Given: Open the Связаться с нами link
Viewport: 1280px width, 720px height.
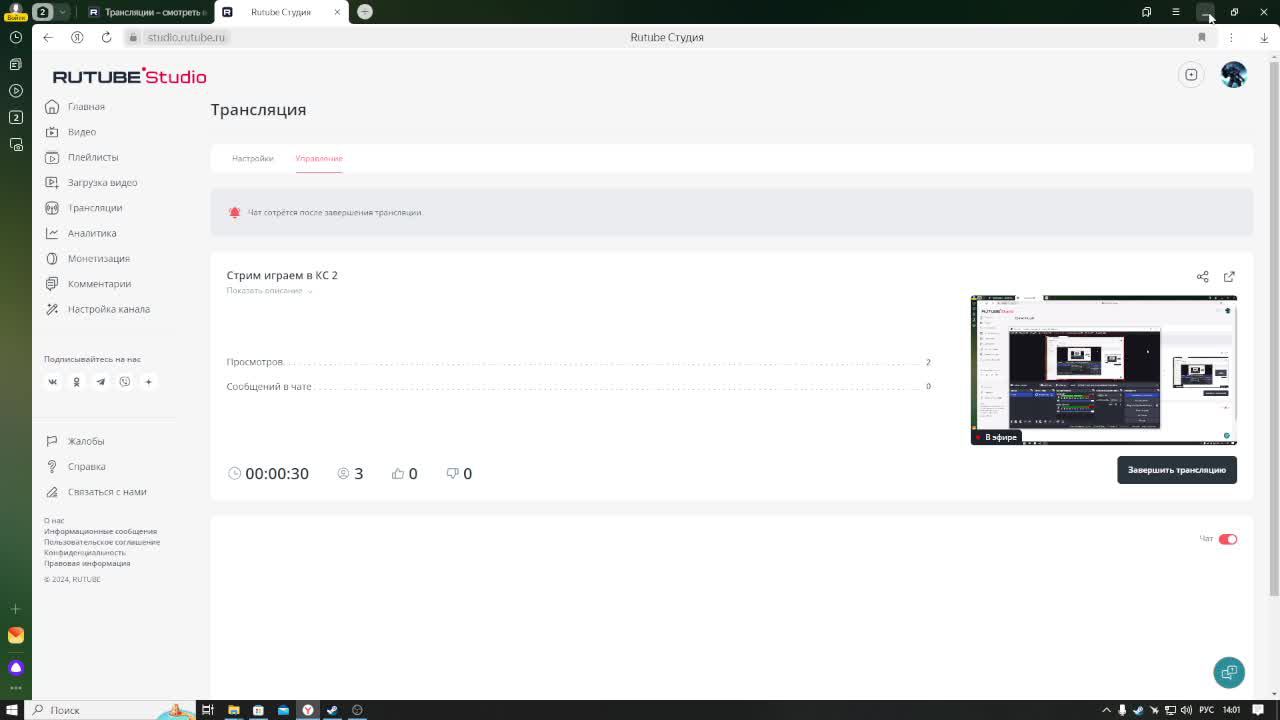Looking at the screenshot, I should [107, 492].
